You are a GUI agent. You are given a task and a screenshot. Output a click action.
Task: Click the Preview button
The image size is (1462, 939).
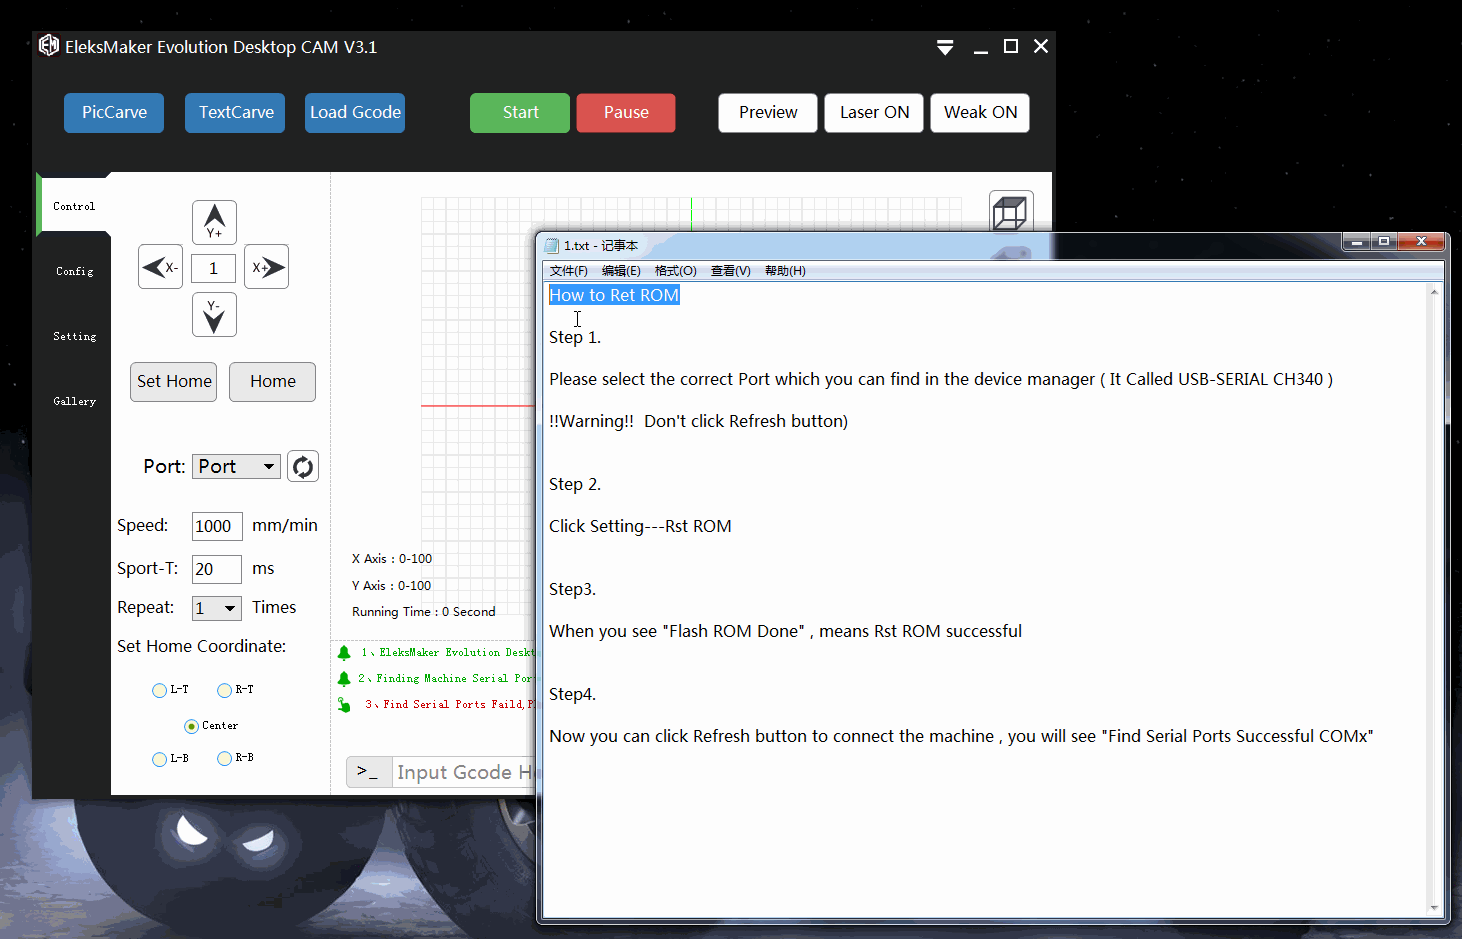(768, 113)
